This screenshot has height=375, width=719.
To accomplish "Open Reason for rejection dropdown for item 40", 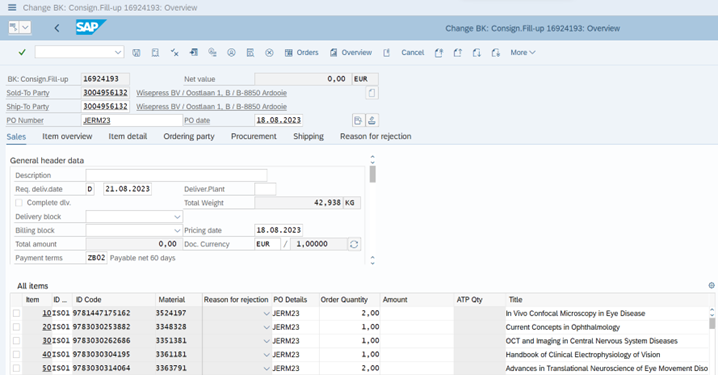I will pyautogui.click(x=266, y=355).
